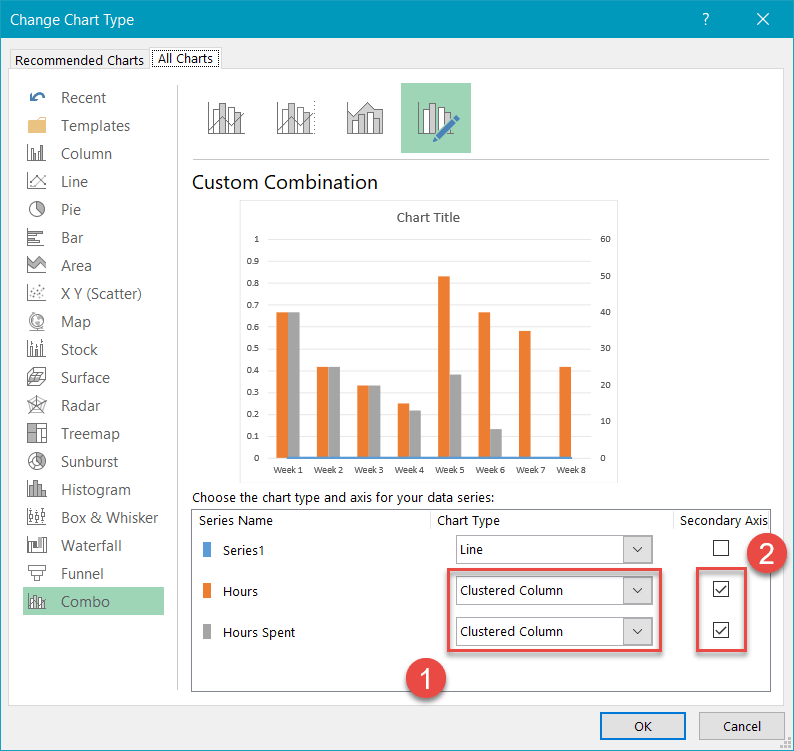The height and width of the screenshot is (751, 794).
Task: Choose the Funnel chart icon
Action: (x=36, y=573)
